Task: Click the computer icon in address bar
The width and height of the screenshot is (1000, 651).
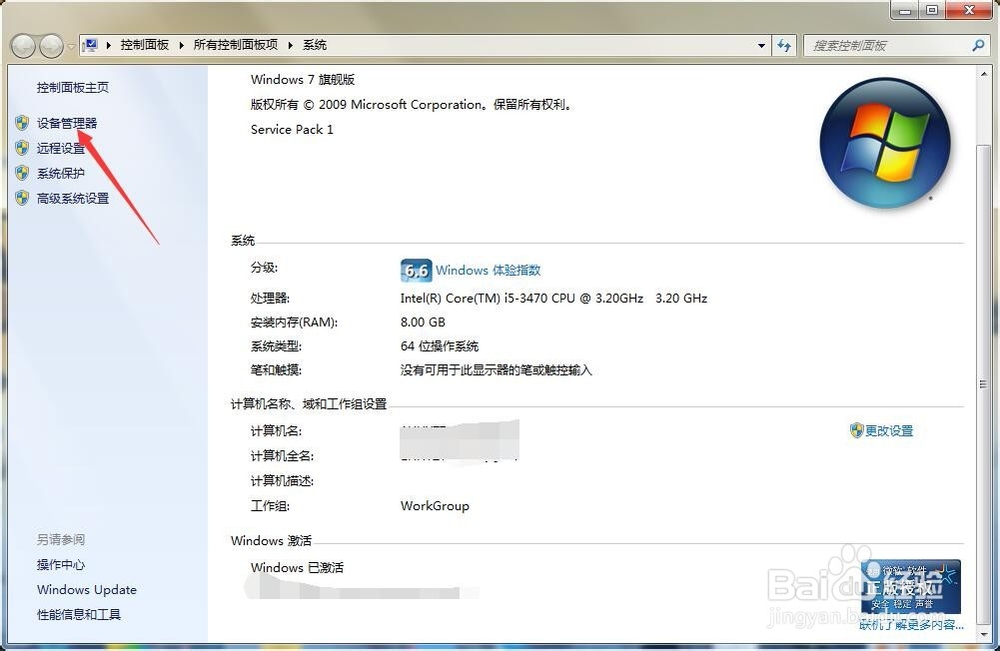Action: coord(91,45)
